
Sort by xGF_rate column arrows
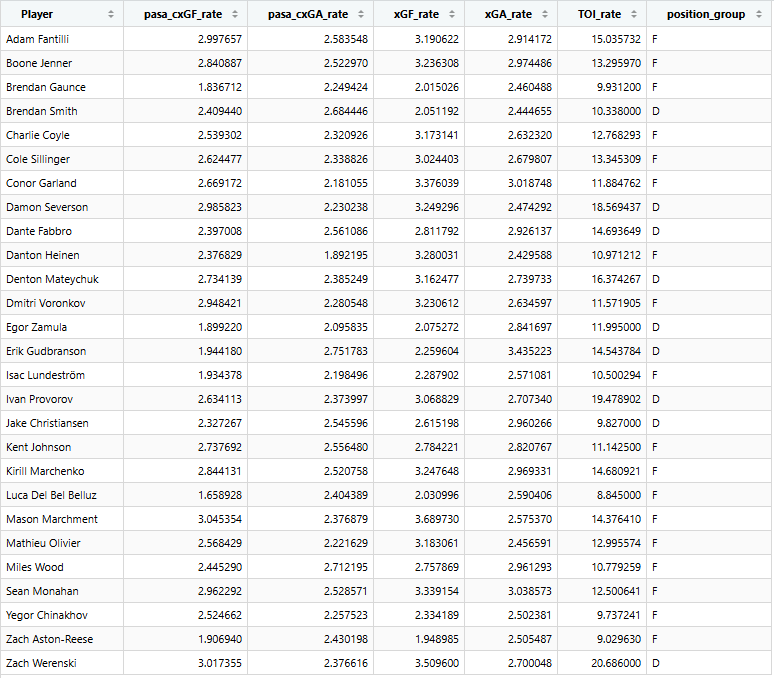[x=452, y=14]
